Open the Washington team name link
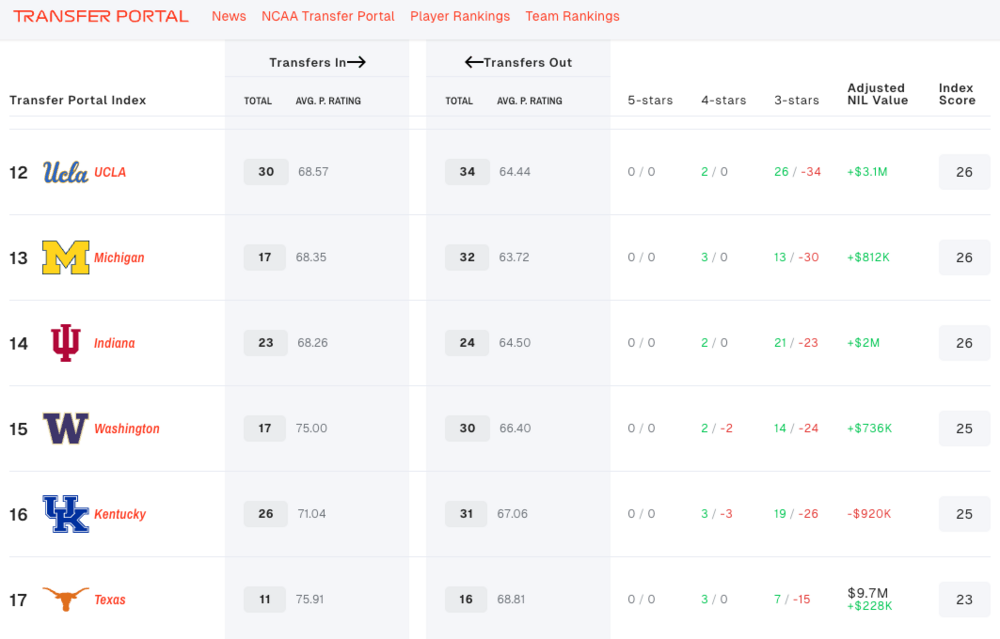The height and width of the screenshot is (639, 1000). [127, 429]
